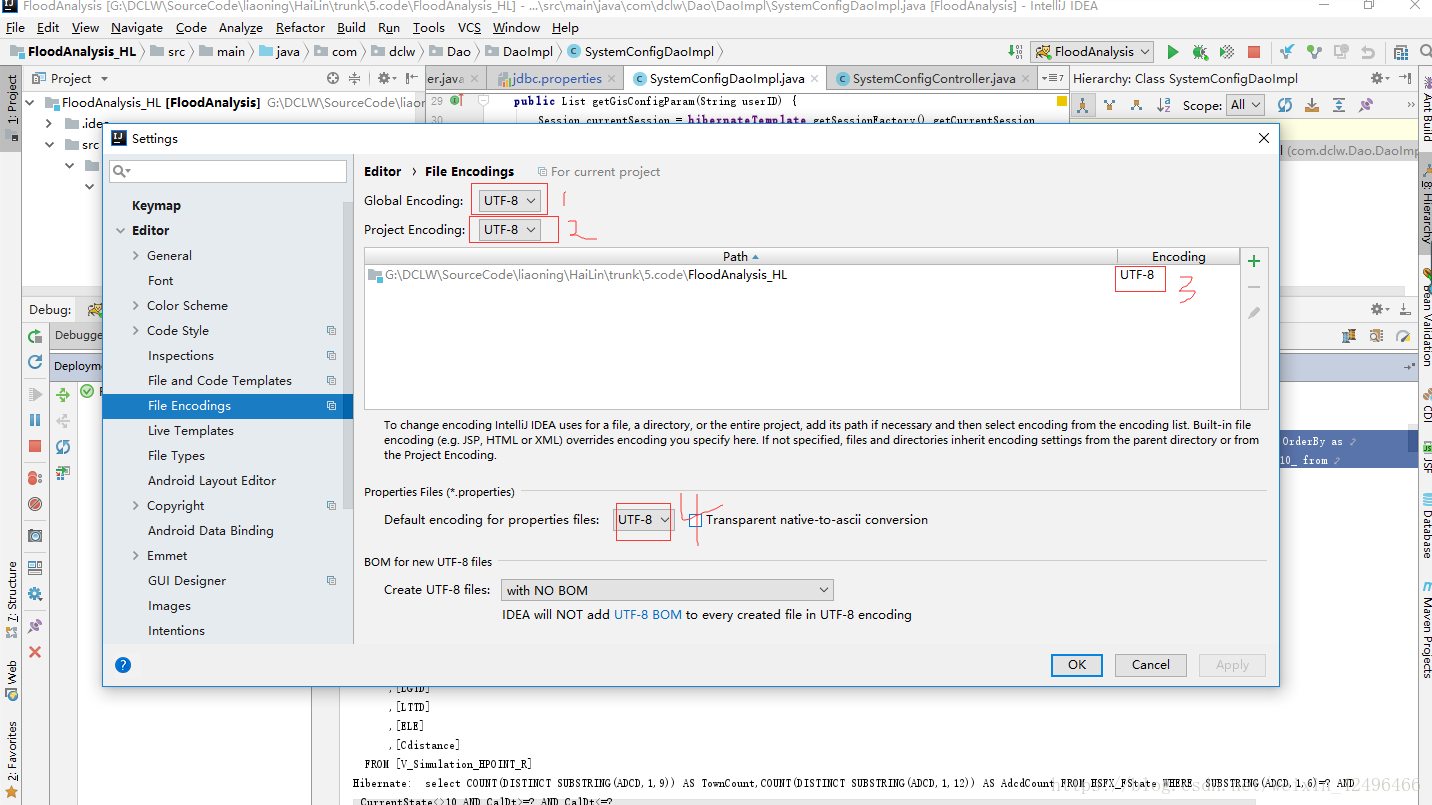Stop the process in Debug panel
1432x805 pixels.
pos(35,447)
